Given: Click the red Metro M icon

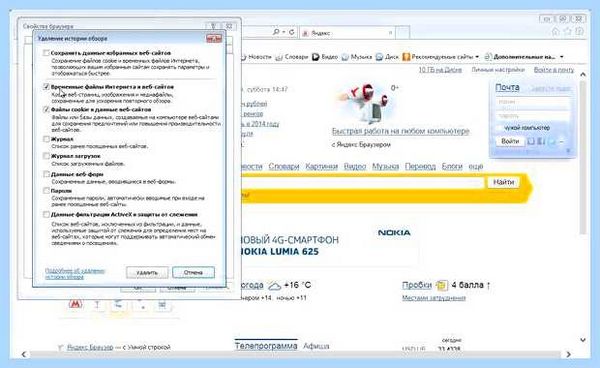Looking at the screenshot, I should [x=75, y=304].
